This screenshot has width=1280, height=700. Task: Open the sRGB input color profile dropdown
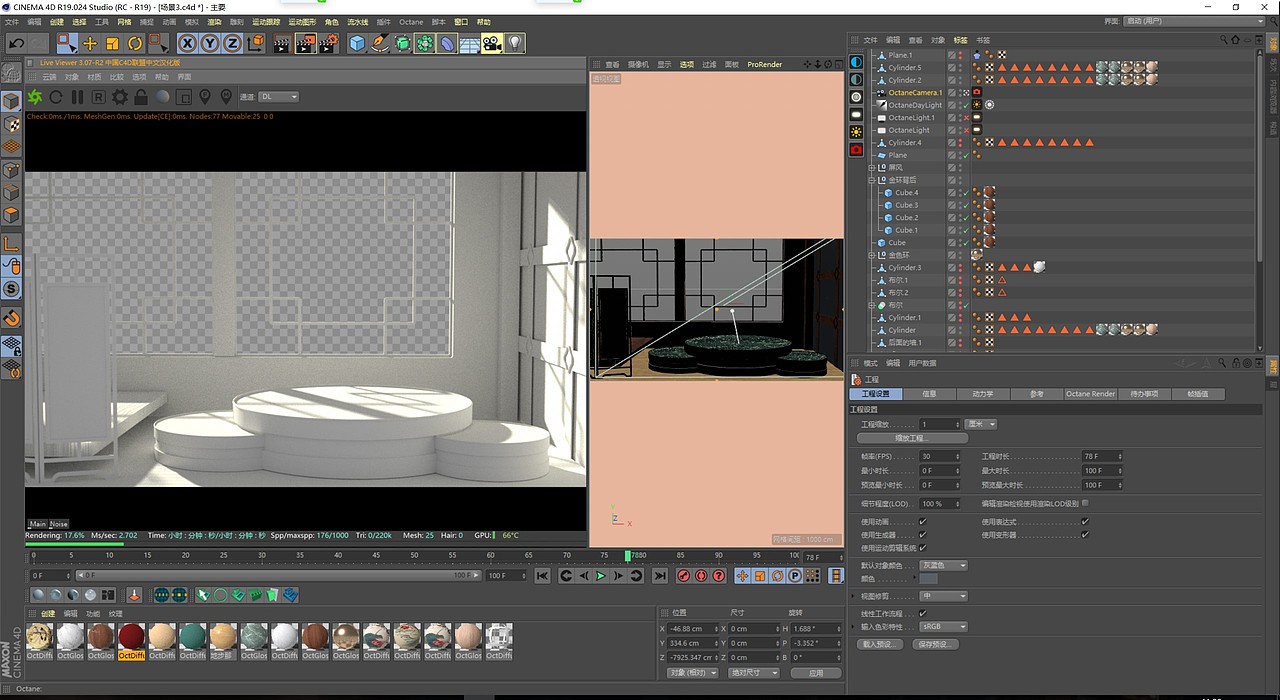(x=944, y=627)
